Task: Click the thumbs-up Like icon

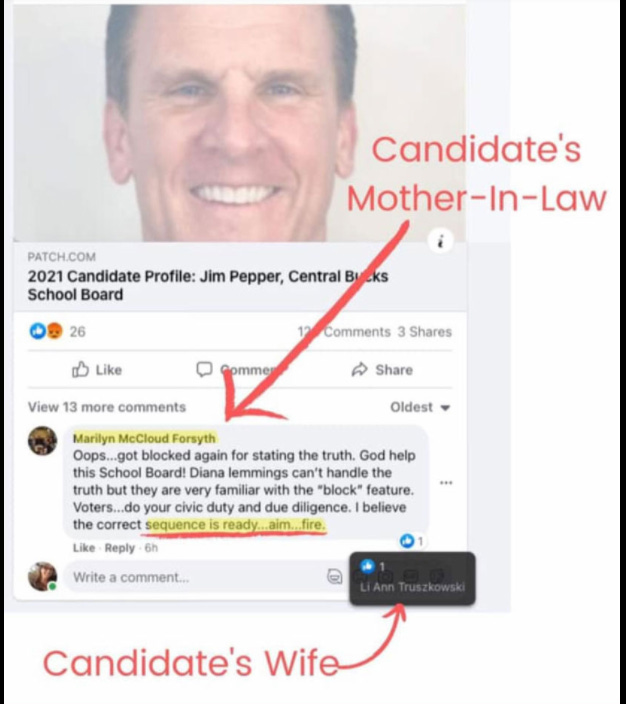Action: click(x=80, y=370)
